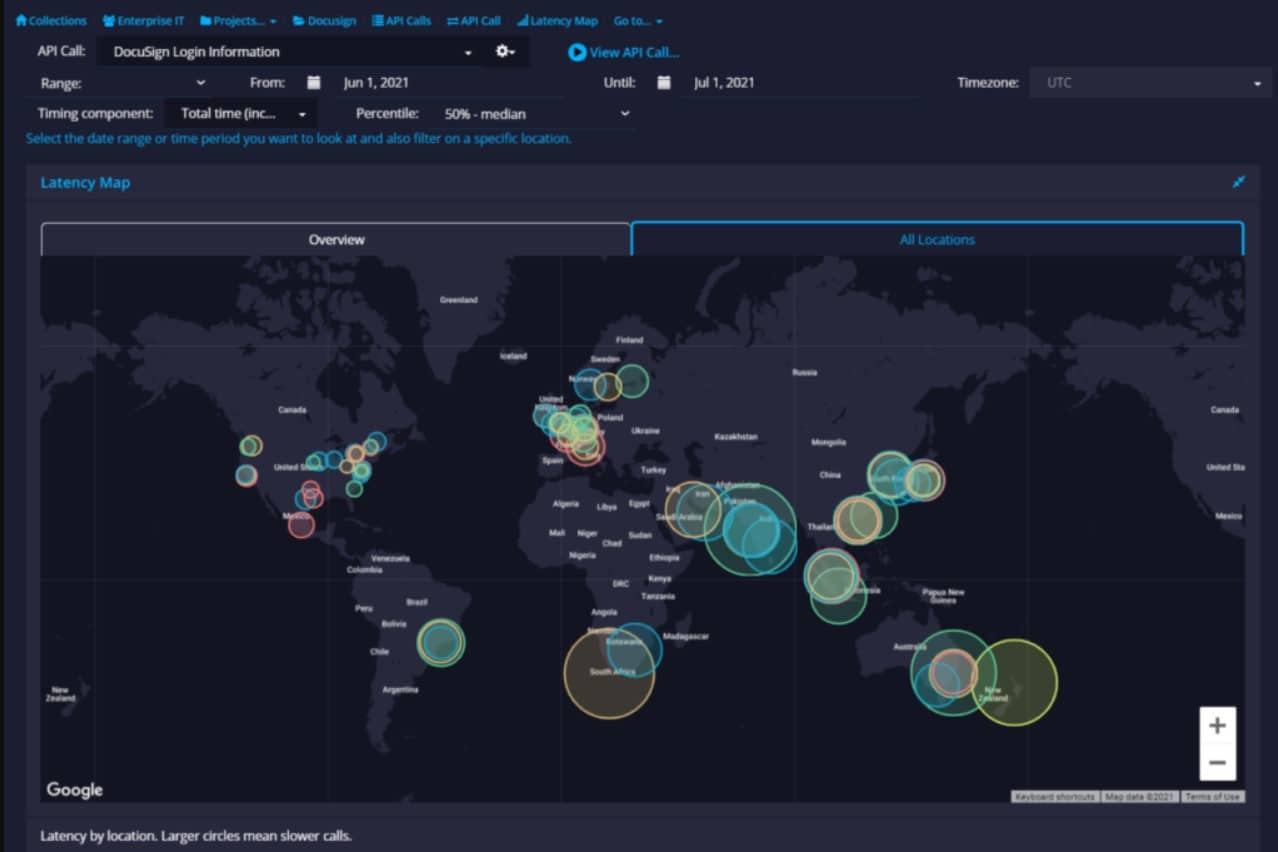Screen dimensions: 1278x852
Task: Click View API Call play button
Action: click(x=577, y=52)
